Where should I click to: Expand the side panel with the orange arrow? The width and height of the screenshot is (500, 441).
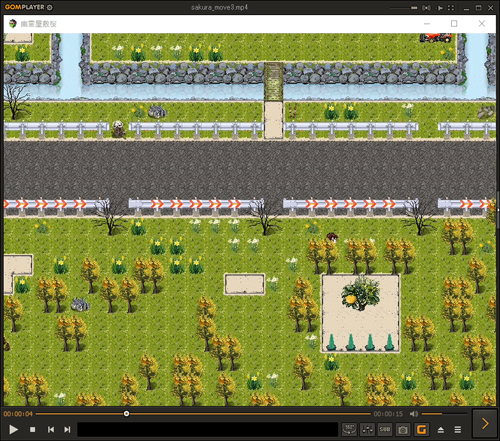485,424
